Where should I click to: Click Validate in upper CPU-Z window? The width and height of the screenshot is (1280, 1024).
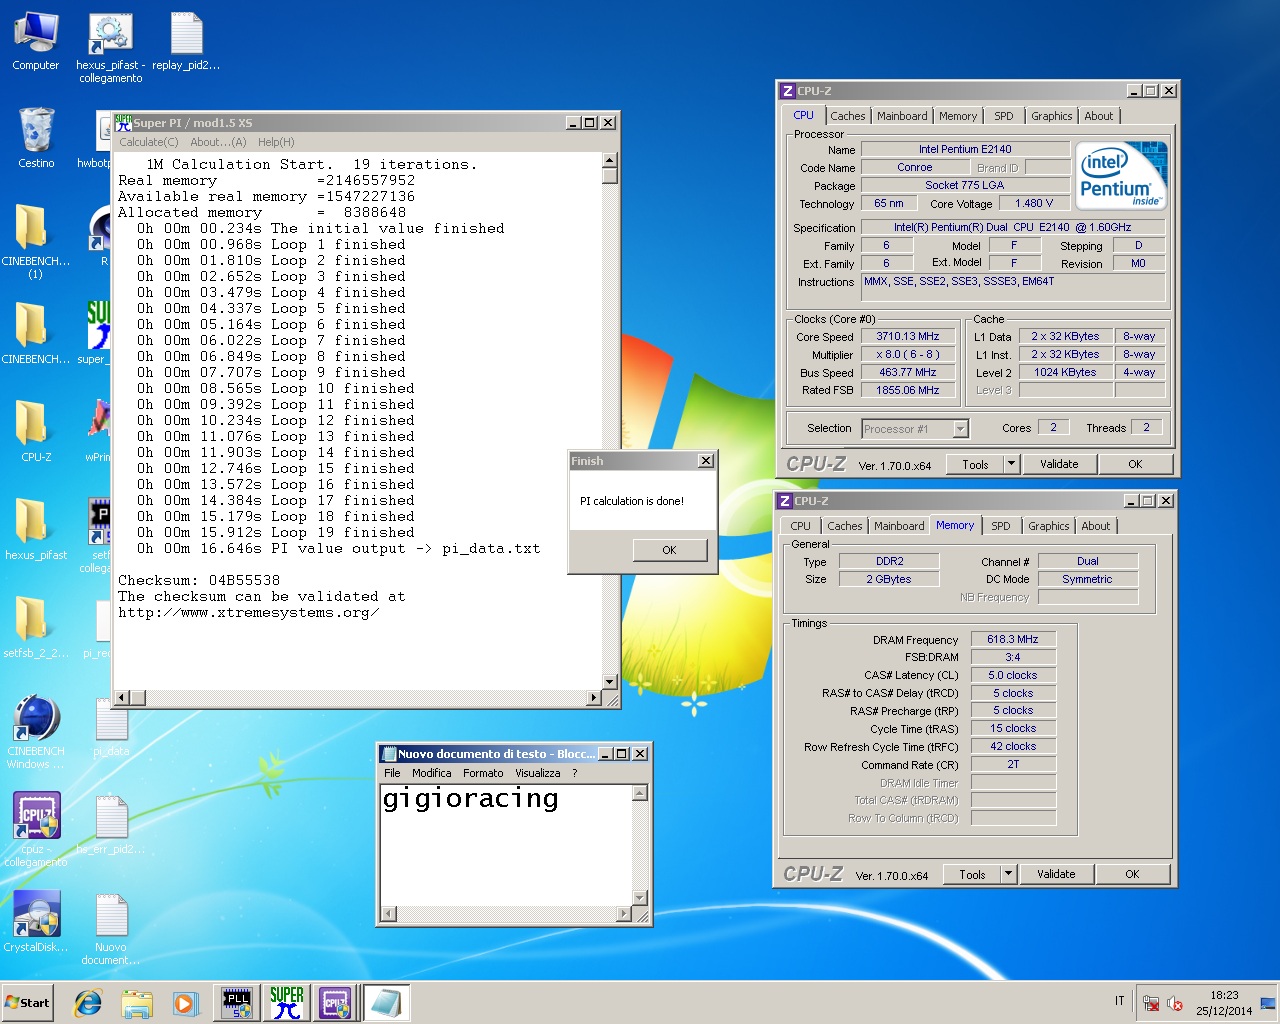(x=1059, y=464)
